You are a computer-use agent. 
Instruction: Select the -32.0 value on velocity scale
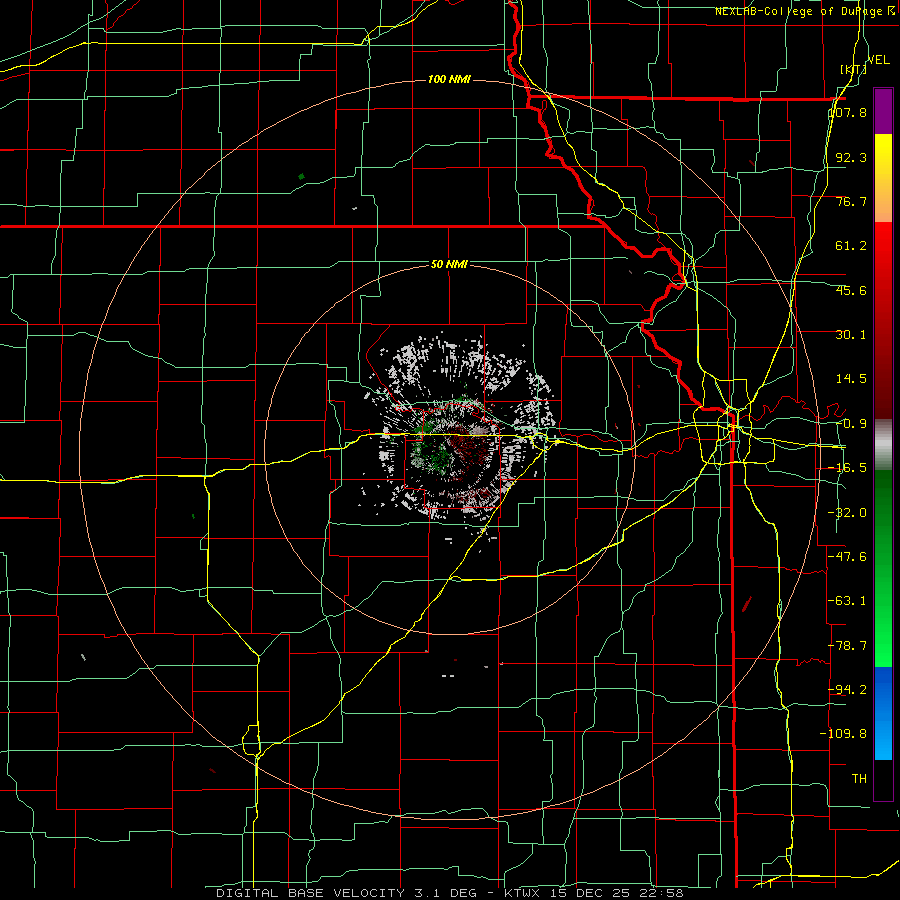[847, 513]
